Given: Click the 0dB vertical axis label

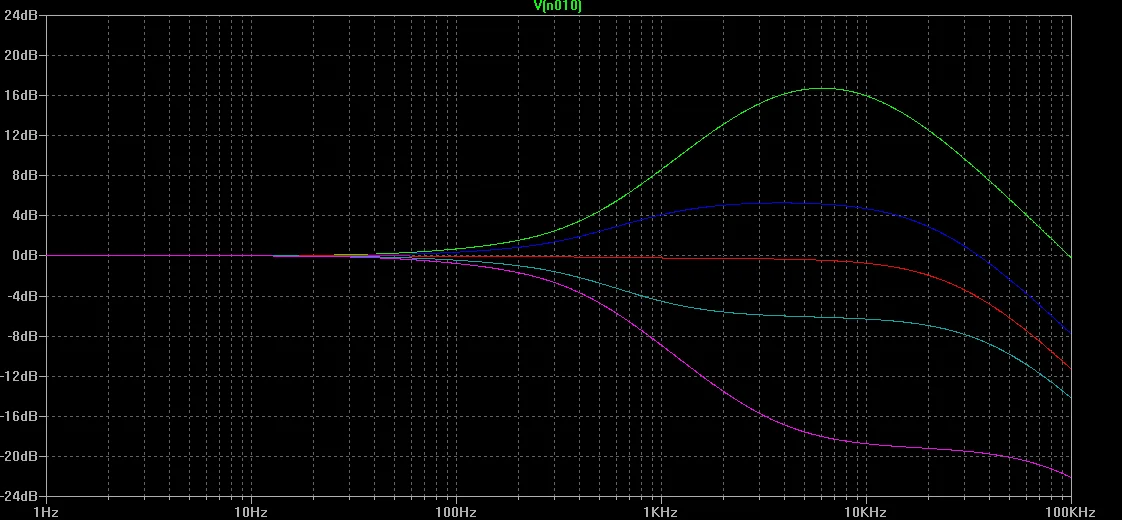Looking at the screenshot, I should point(24,255).
